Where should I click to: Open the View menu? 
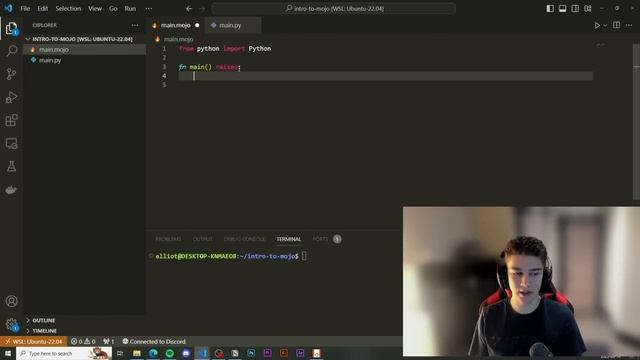95,9
